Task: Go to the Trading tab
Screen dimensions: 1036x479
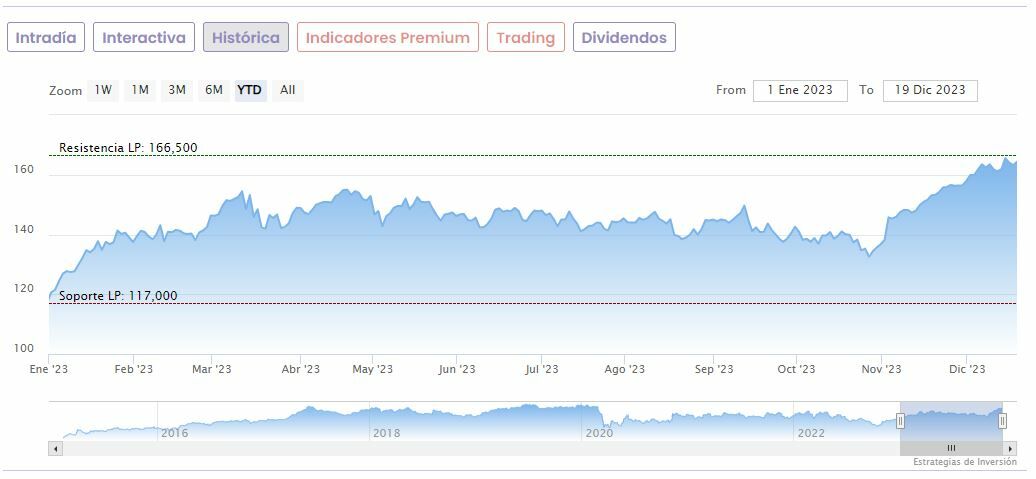Action: (x=525, y=38)
